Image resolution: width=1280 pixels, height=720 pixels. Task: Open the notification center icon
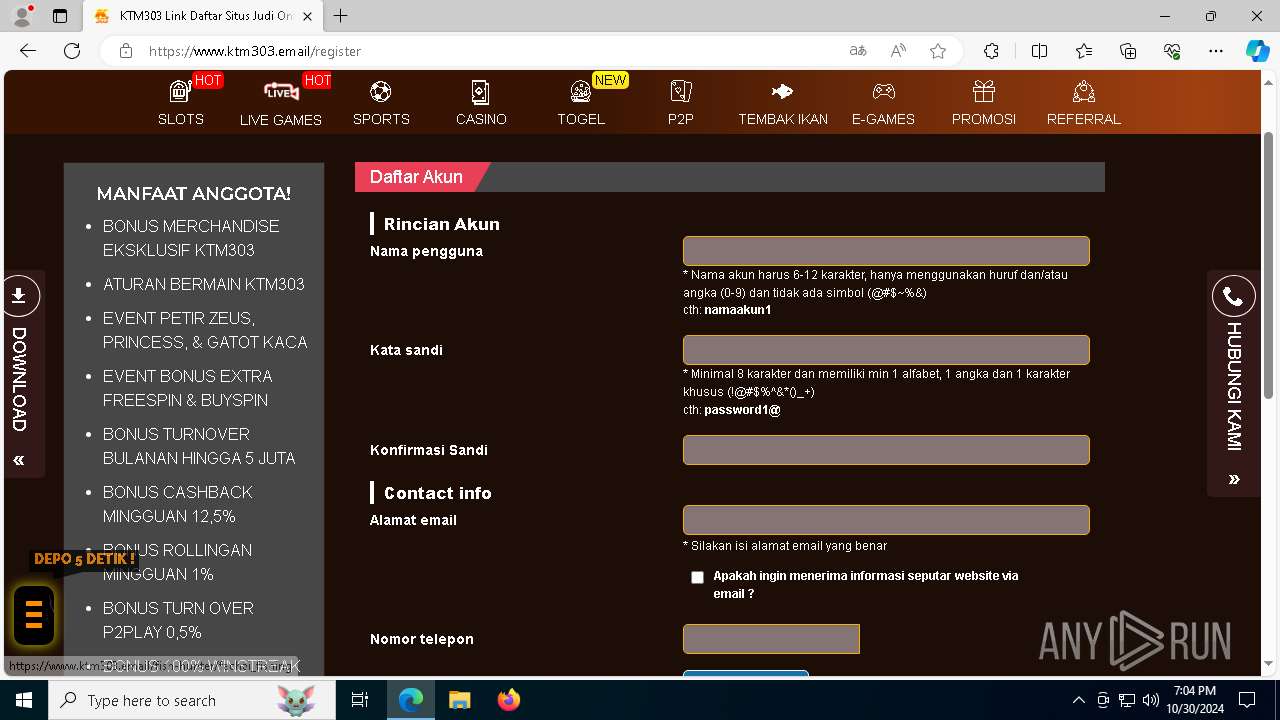[1247, 700]
